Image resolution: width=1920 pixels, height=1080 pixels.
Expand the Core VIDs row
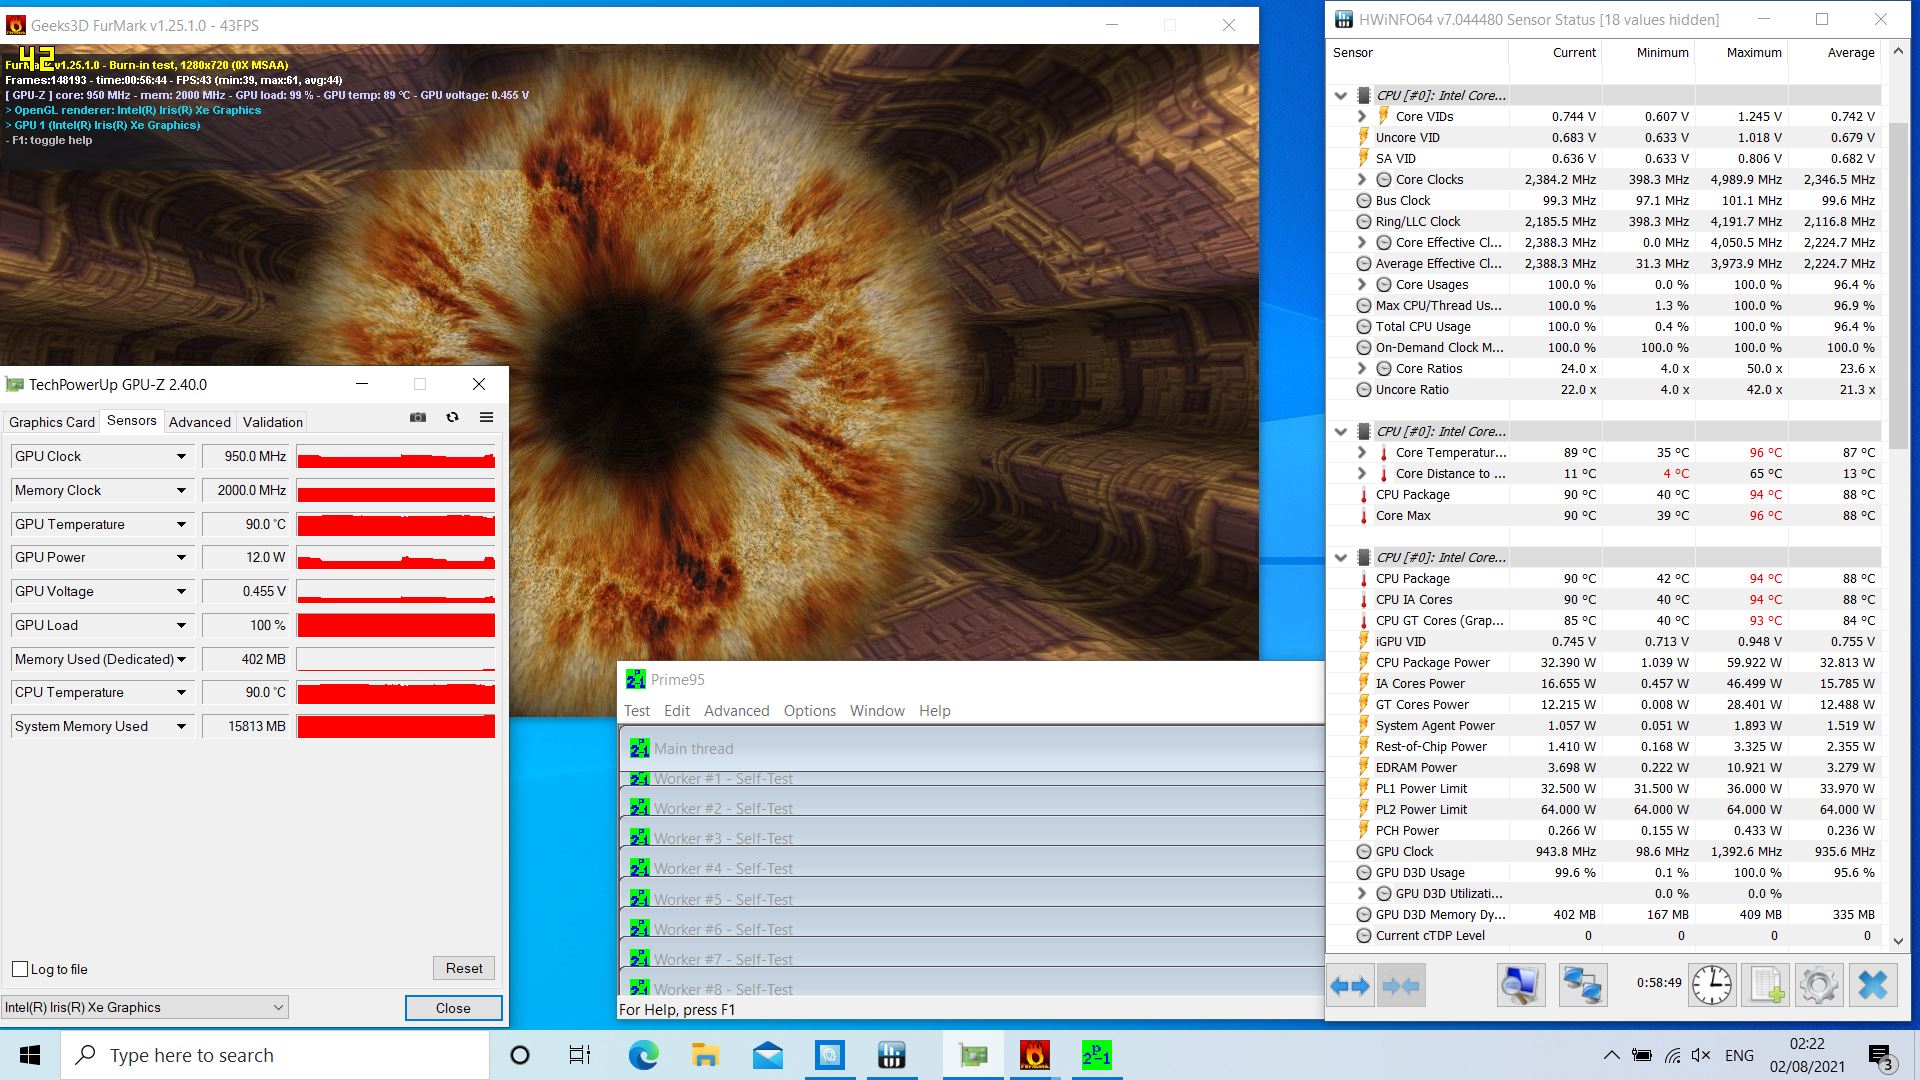point(1361,117)
